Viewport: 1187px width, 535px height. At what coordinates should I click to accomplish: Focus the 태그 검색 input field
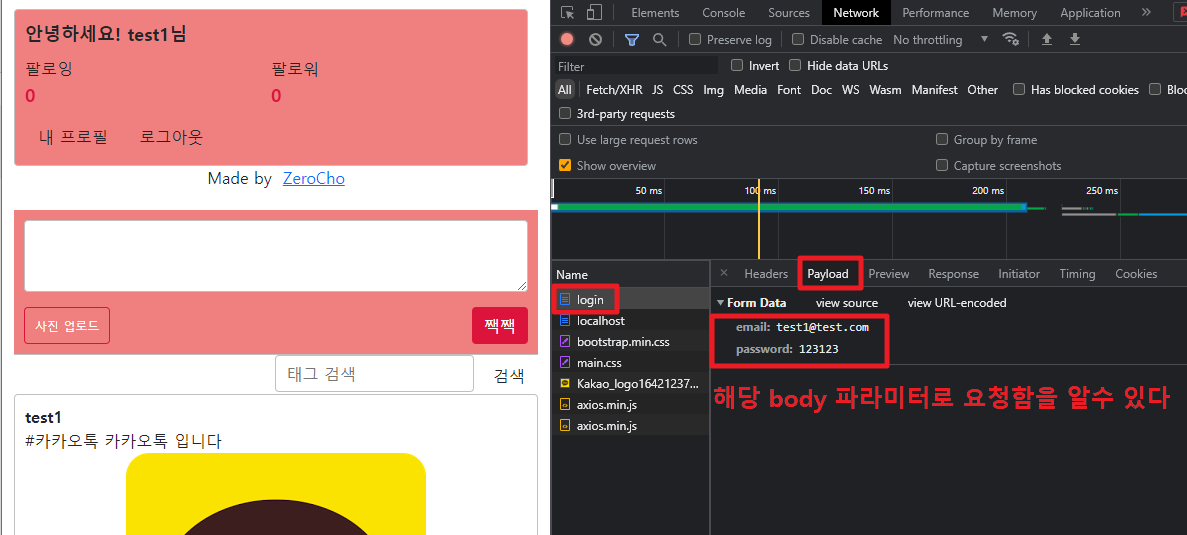pos(374,374)
